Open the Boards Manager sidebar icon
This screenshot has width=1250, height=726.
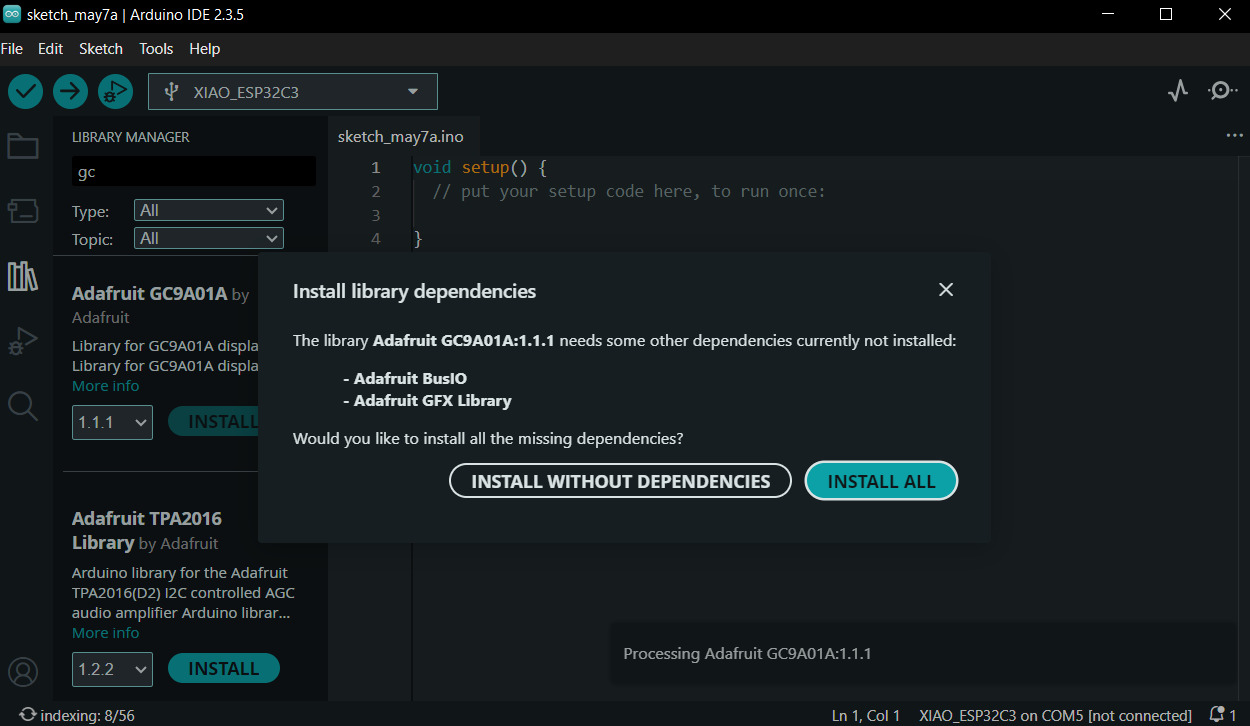tap(23, 210)
